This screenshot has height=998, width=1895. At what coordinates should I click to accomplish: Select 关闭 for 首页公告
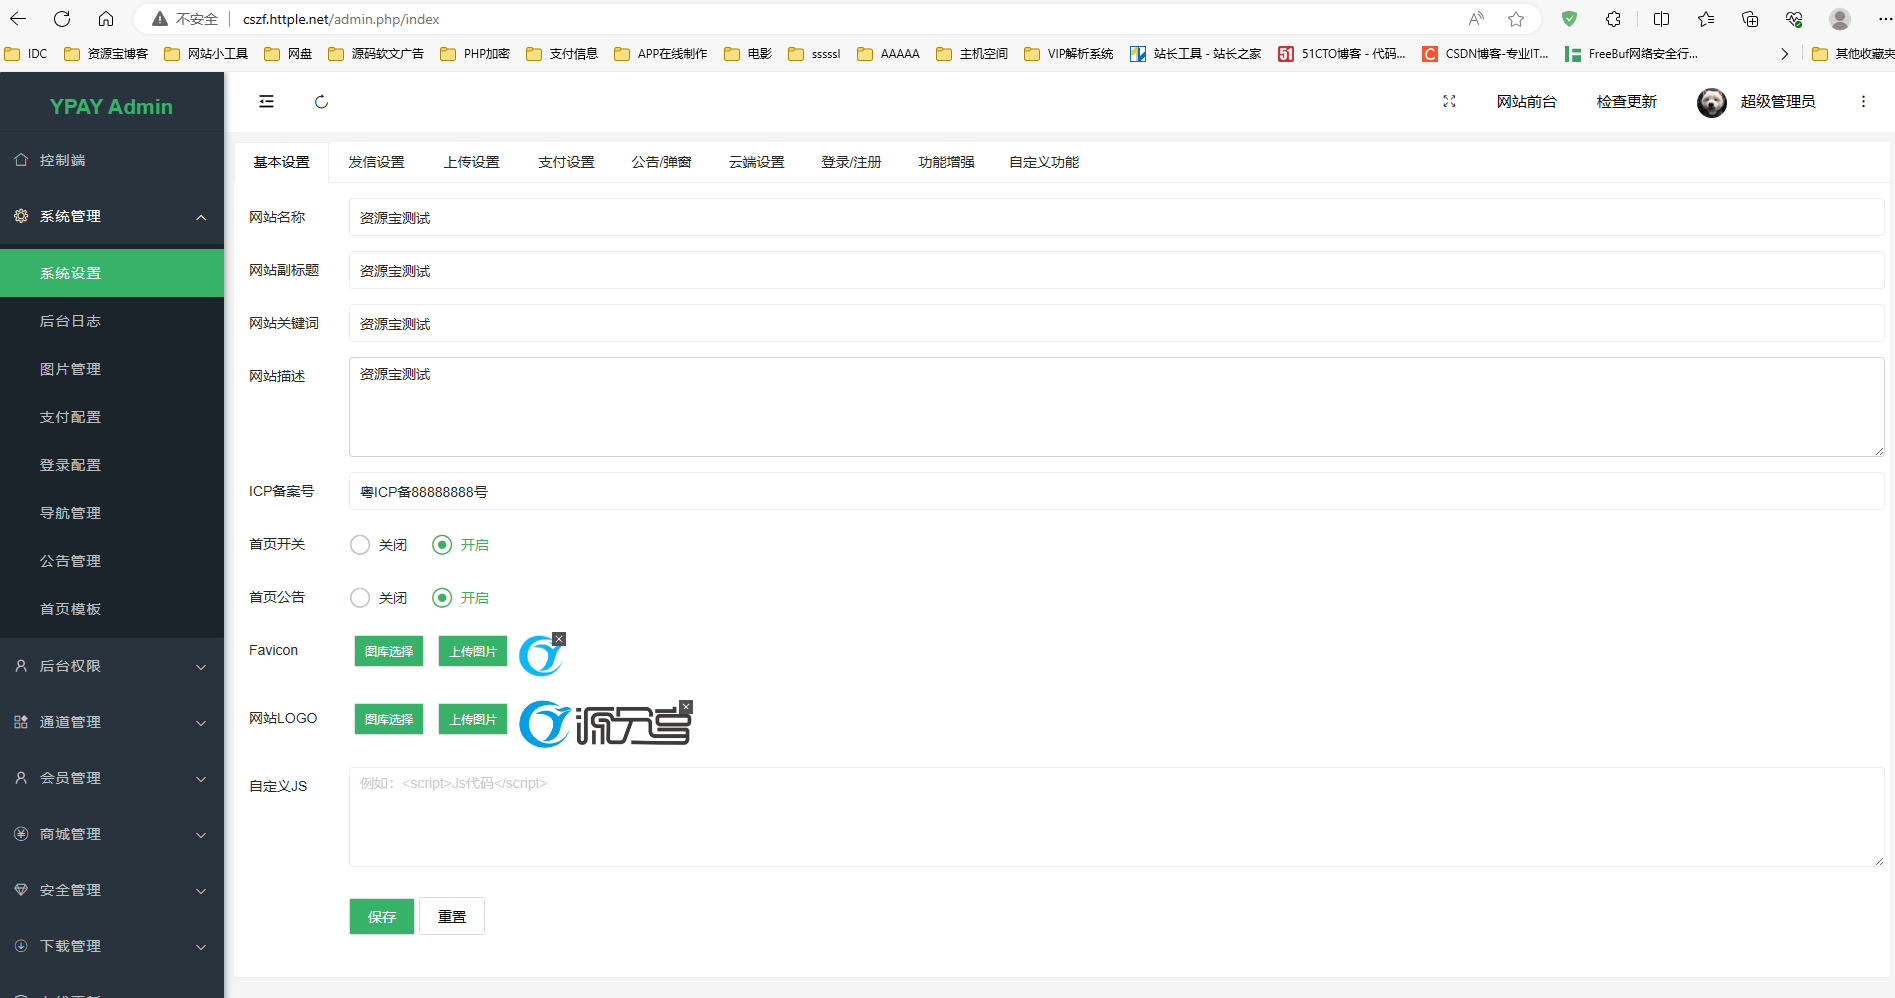pos(360,598)
